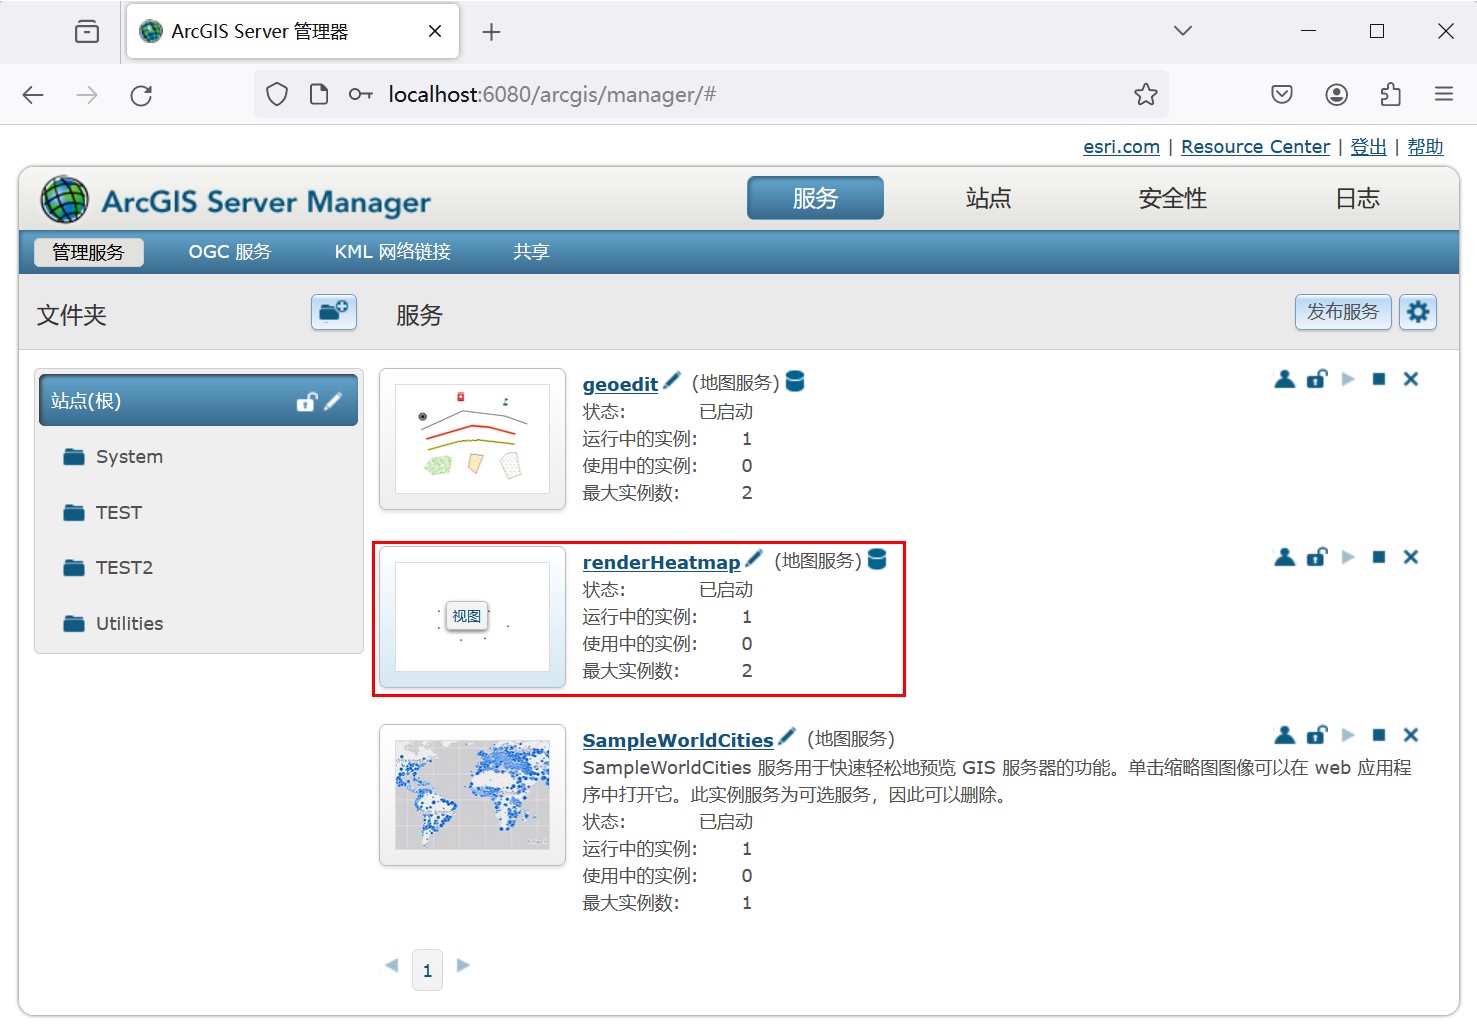Delete the geoedit service with X icon
1477x1028 pixels.
pos(1411,379)
